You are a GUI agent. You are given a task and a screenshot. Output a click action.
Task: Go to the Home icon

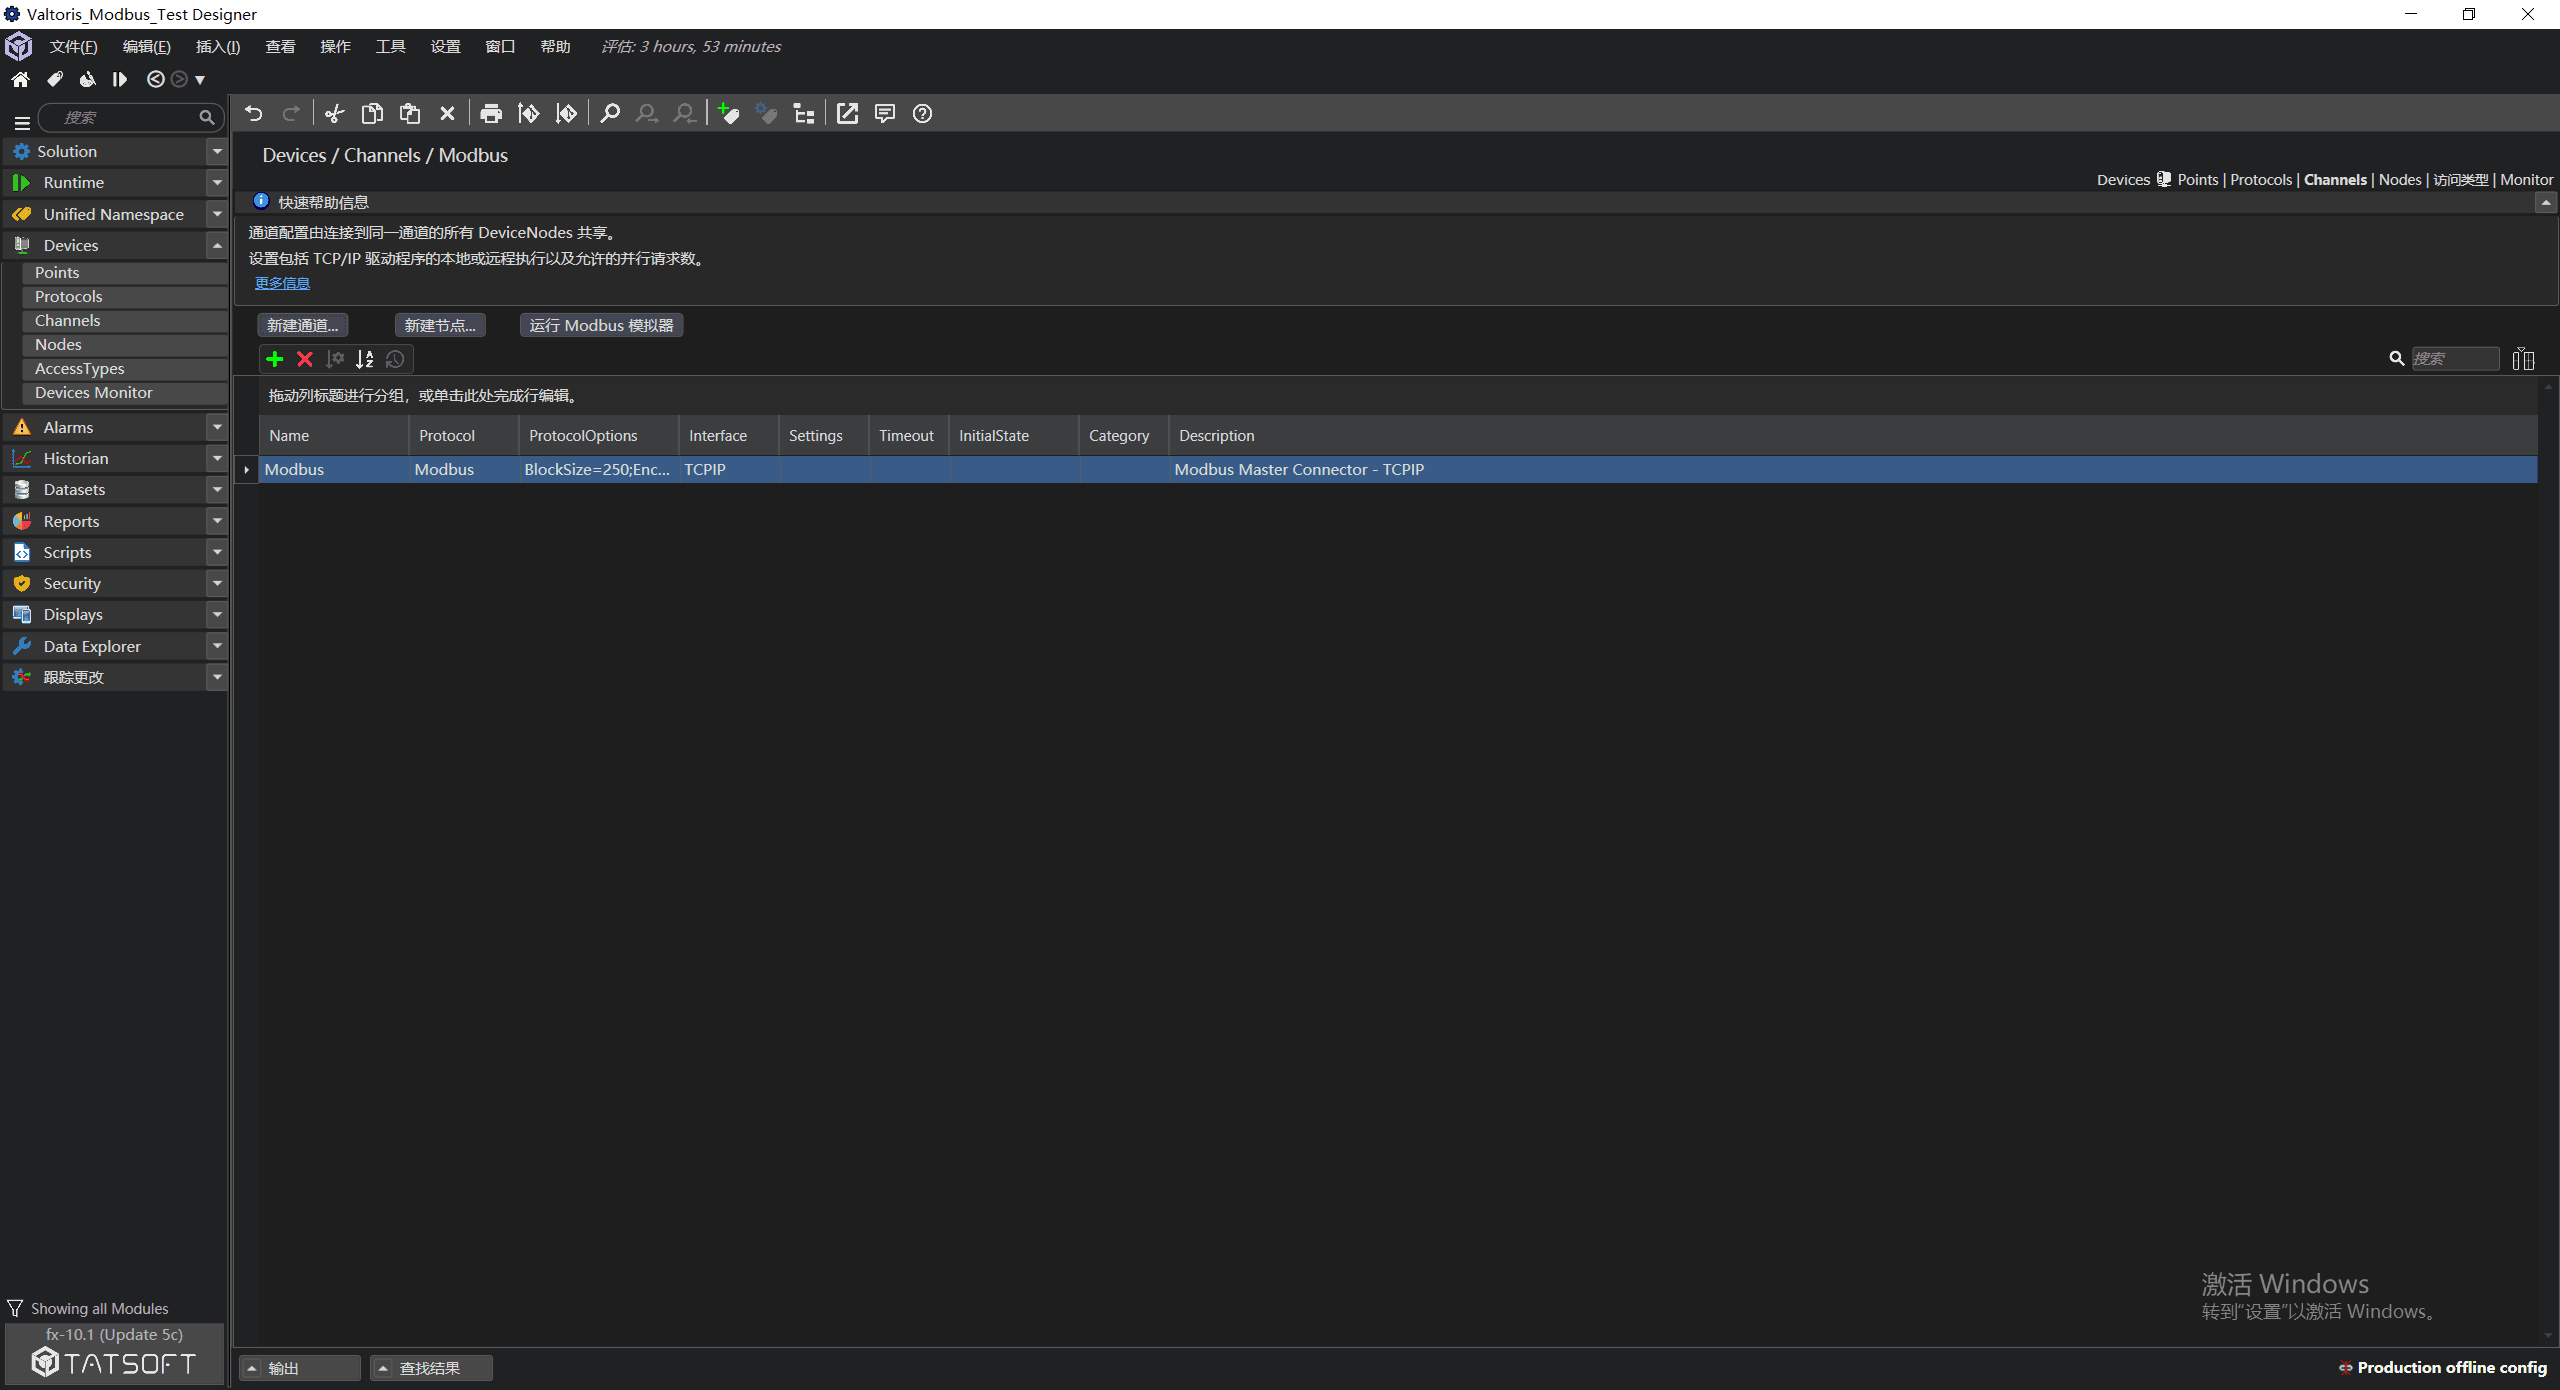pyautogui.click(x=20, y=80)
